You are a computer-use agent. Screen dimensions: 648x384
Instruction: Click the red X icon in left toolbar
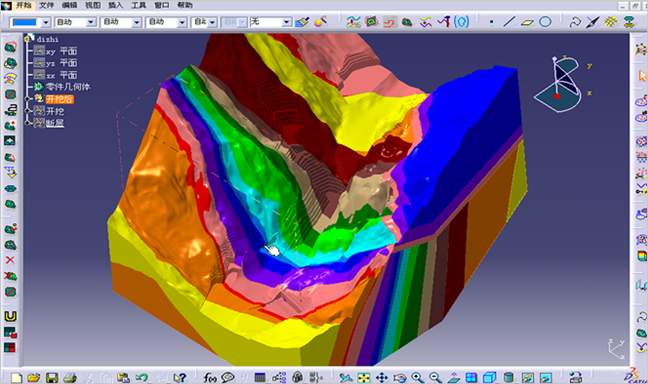[x=10, y=260]
